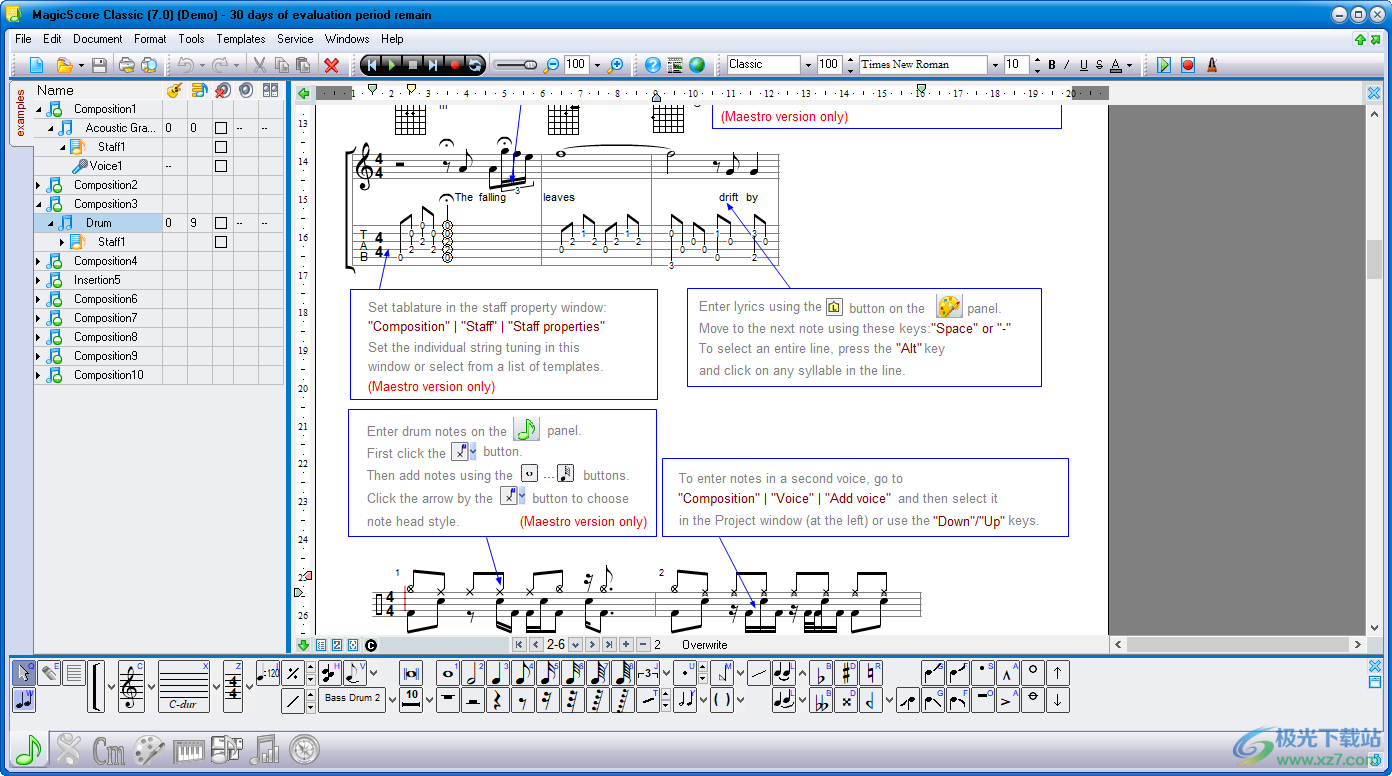Toggle the checkbox in Acoustic Gra... row
Viewport: 1392px width, 776px height.
point(221,128)
